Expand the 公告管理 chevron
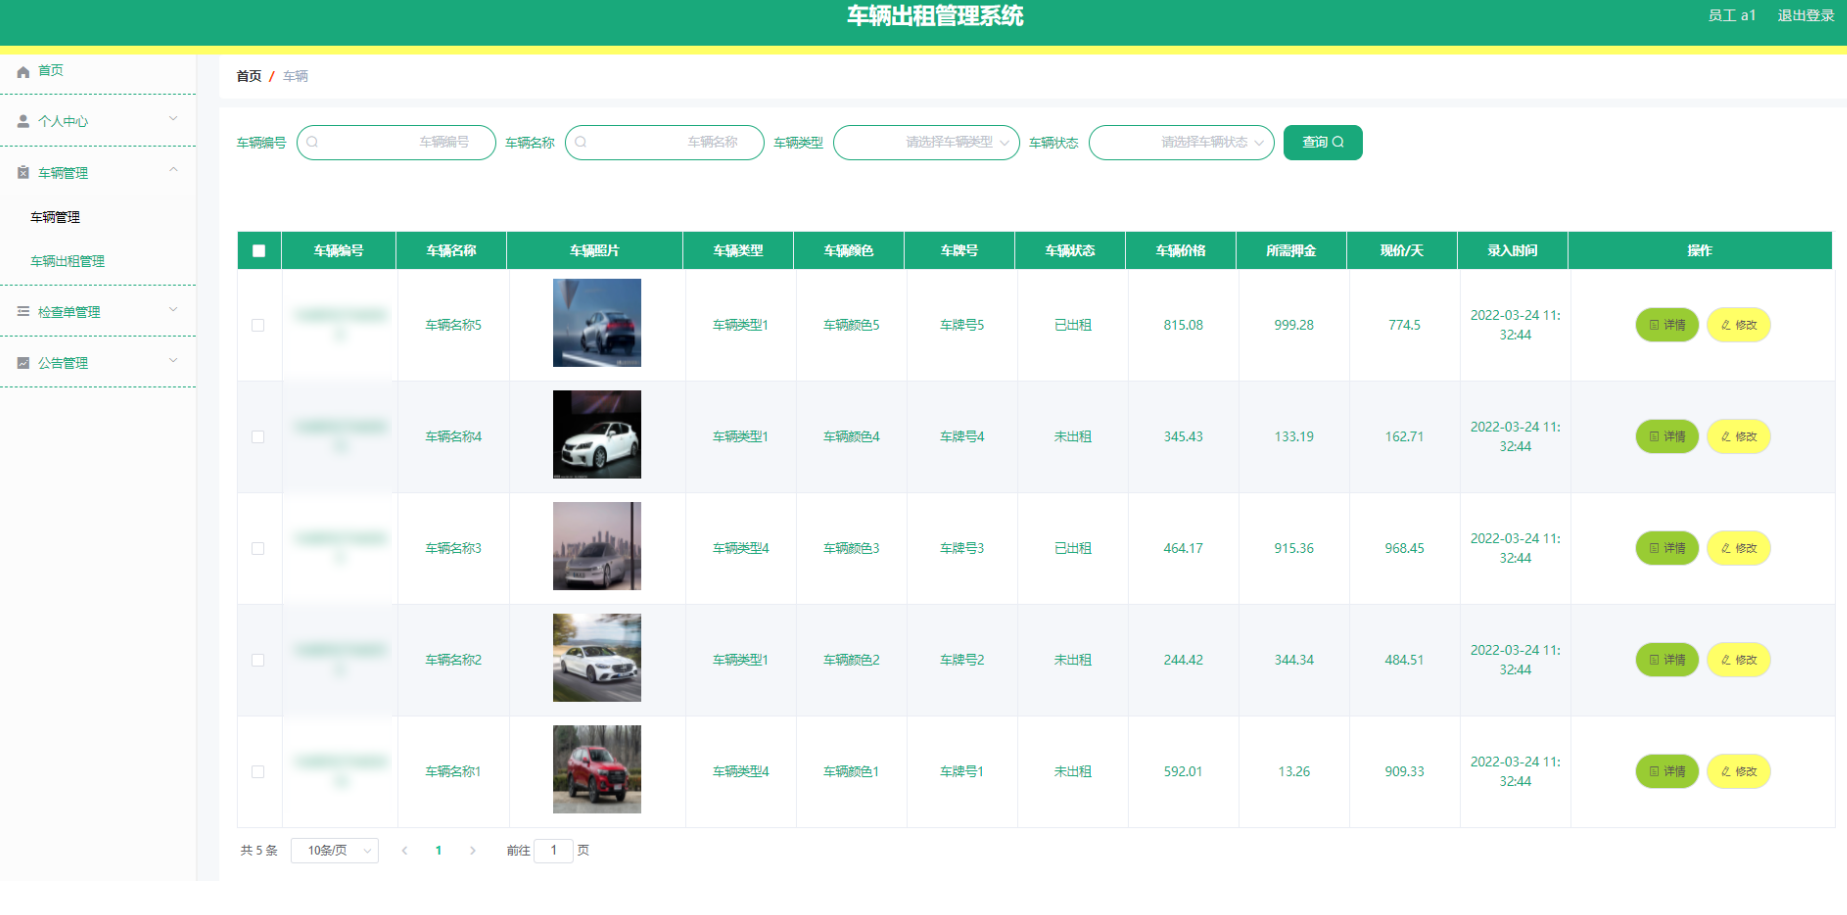 (173, 361)
